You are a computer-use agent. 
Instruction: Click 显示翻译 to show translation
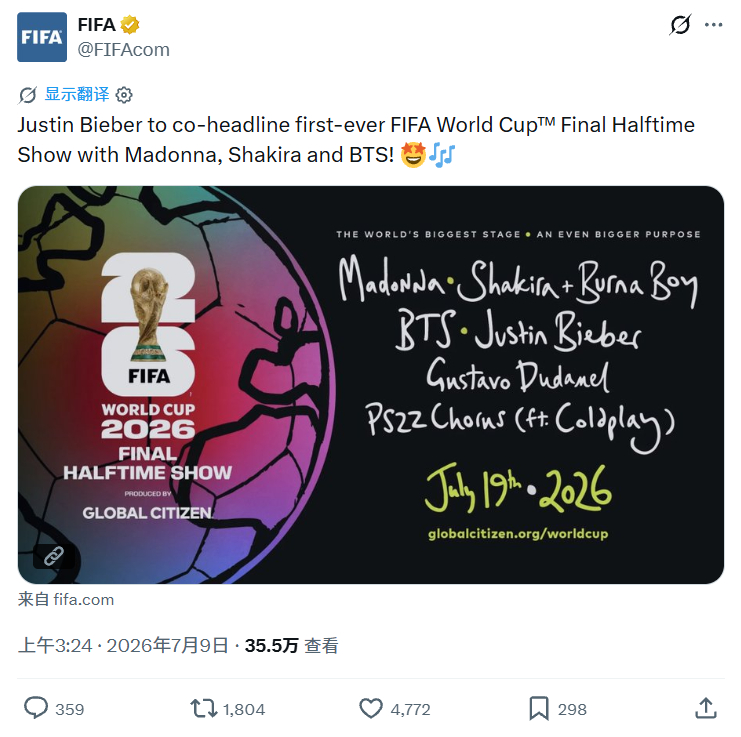coord(77,94)
